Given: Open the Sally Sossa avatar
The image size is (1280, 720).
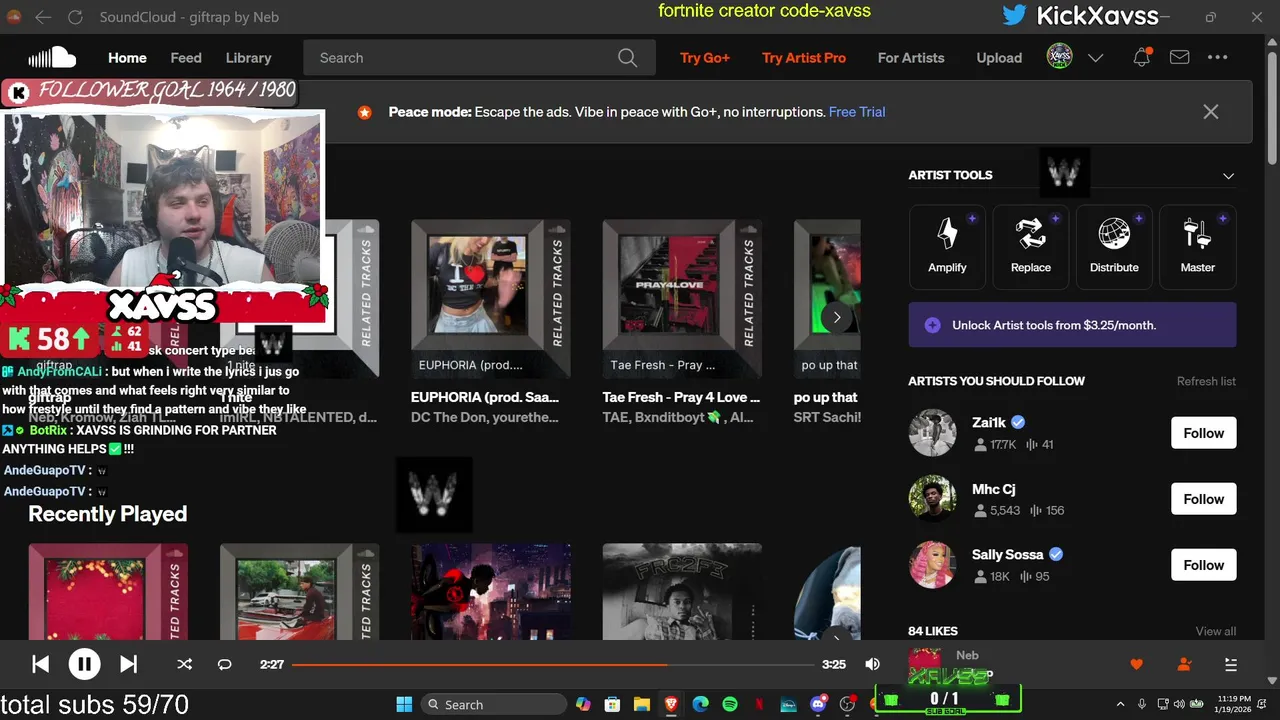Looking at the screenshot, I should (x=932, y=565).
